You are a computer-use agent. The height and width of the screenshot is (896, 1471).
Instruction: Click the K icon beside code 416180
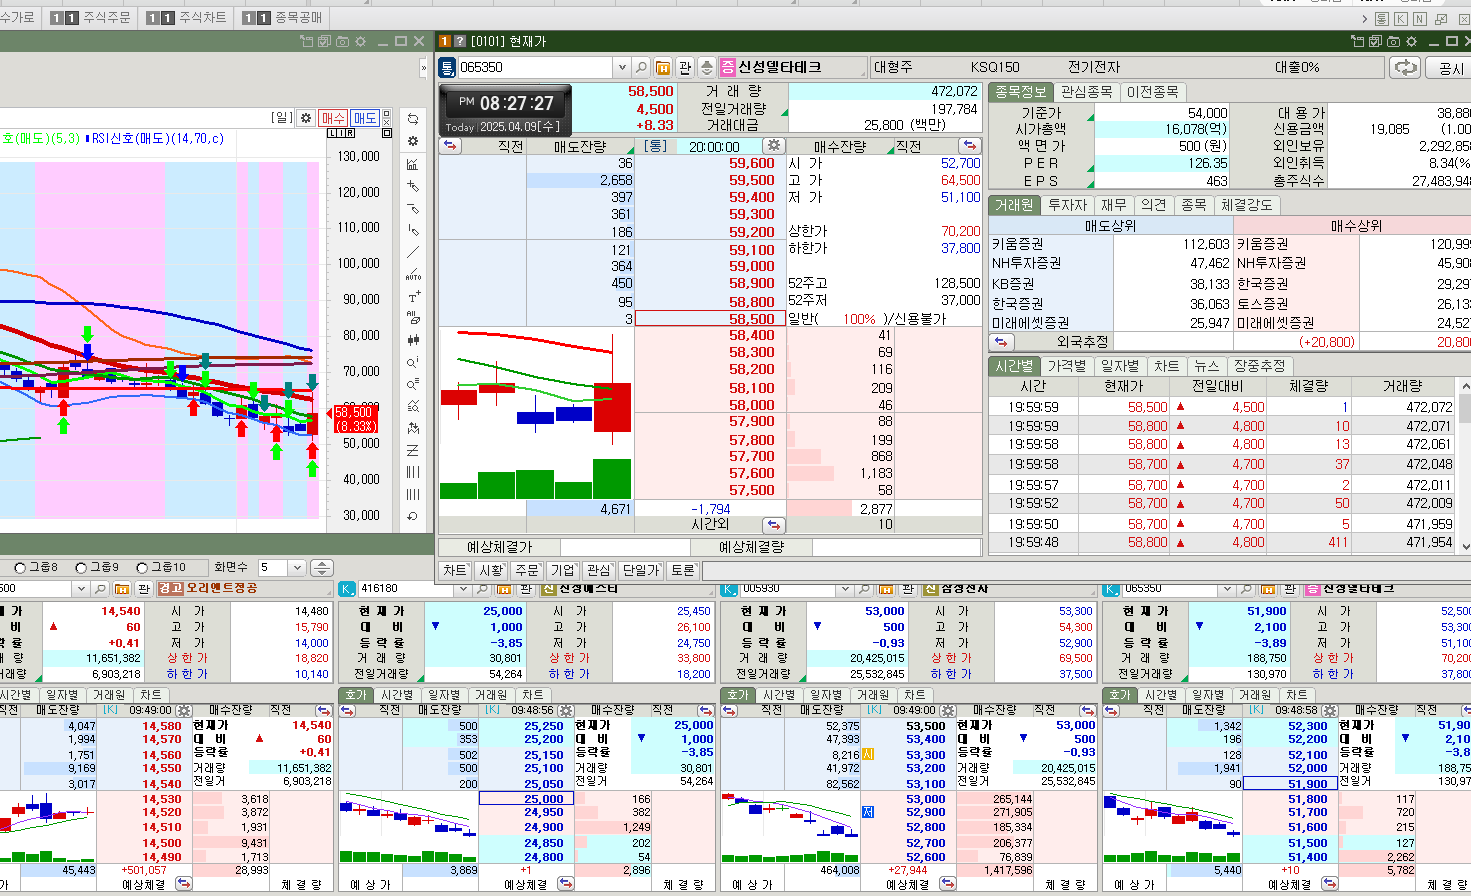[x=347, y=589]
